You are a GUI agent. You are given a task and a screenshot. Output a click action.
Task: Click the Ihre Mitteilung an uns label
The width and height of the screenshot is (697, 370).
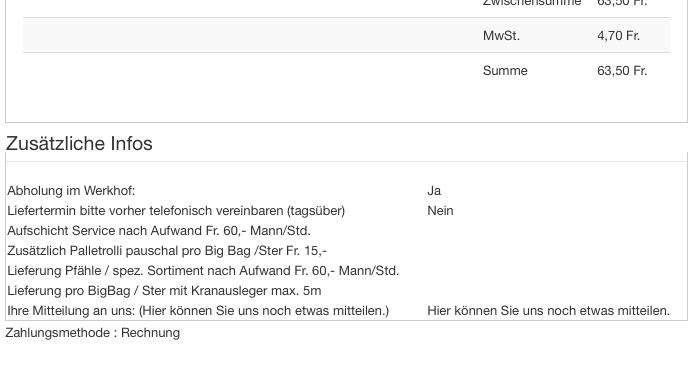click(x=198, y=311)
